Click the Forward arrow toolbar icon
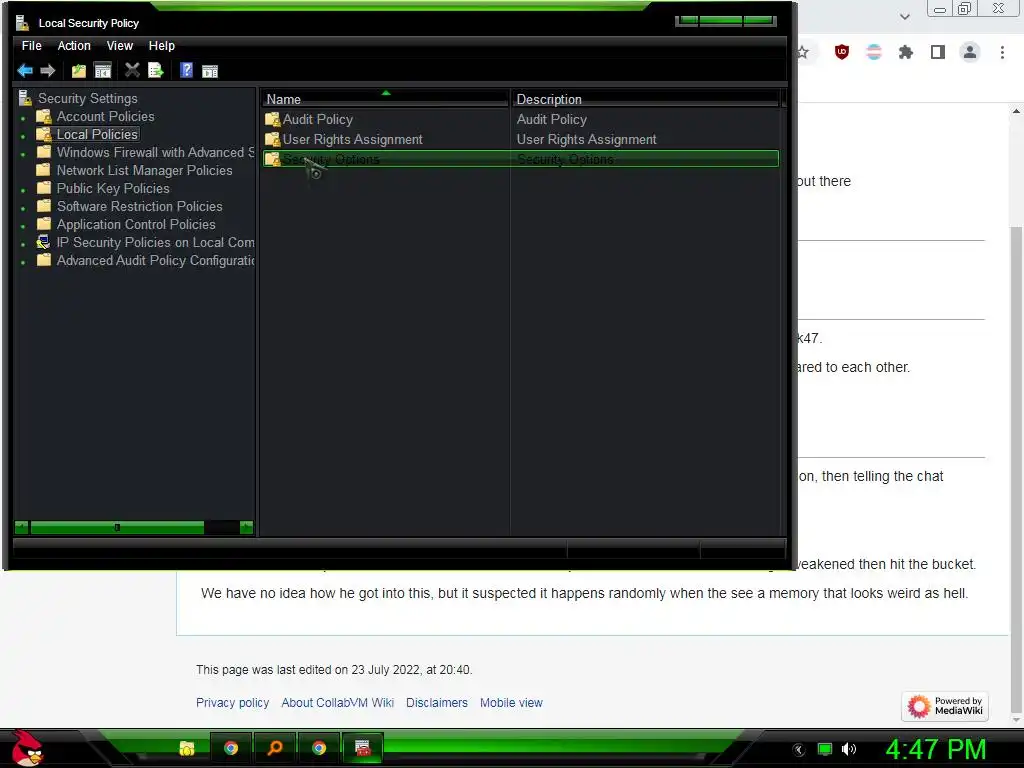 pyautogui.click(x=48, y=71)
